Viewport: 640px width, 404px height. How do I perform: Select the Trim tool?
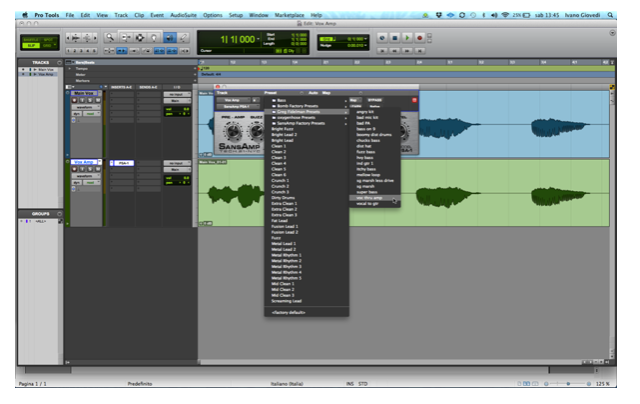[x=126, y=38]
